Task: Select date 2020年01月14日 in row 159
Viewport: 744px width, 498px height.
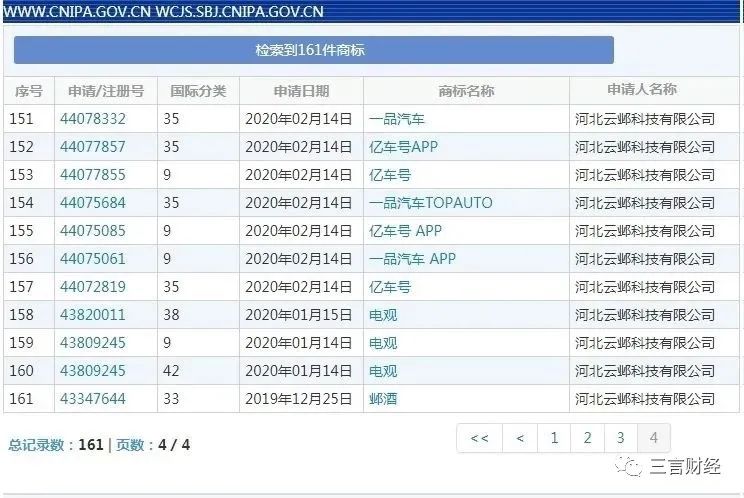Action: (298, 342)
